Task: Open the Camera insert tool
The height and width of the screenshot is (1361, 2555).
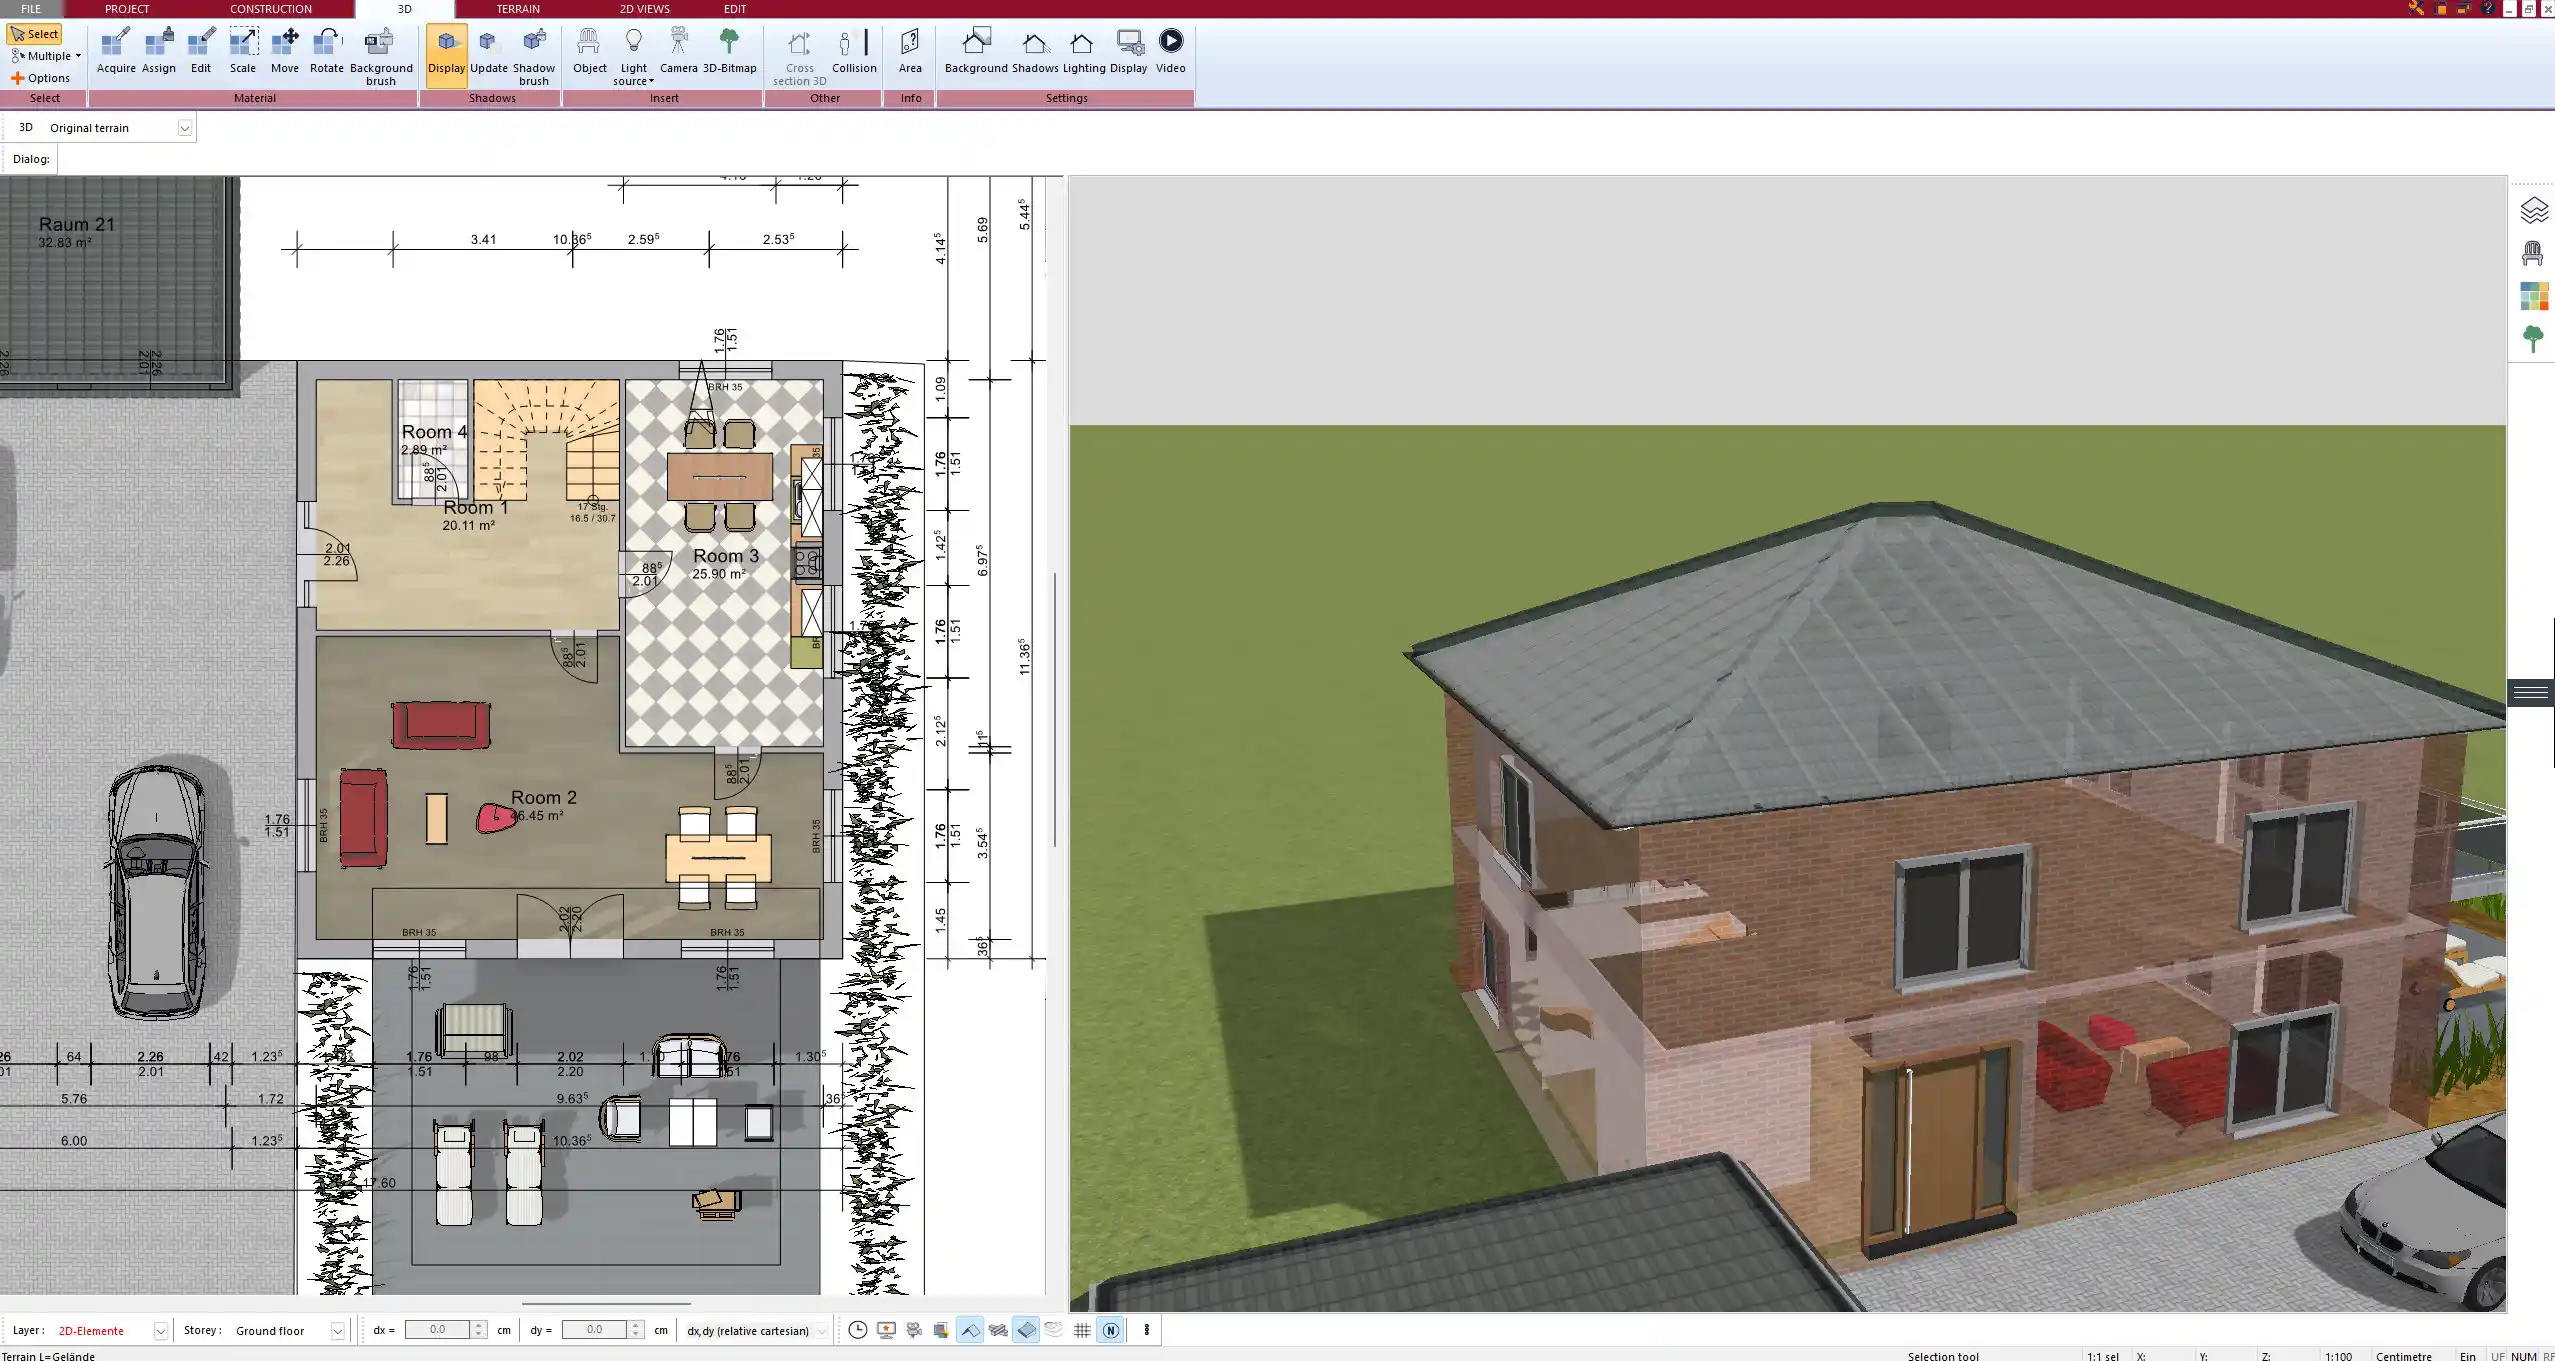Action: [680, 50]
